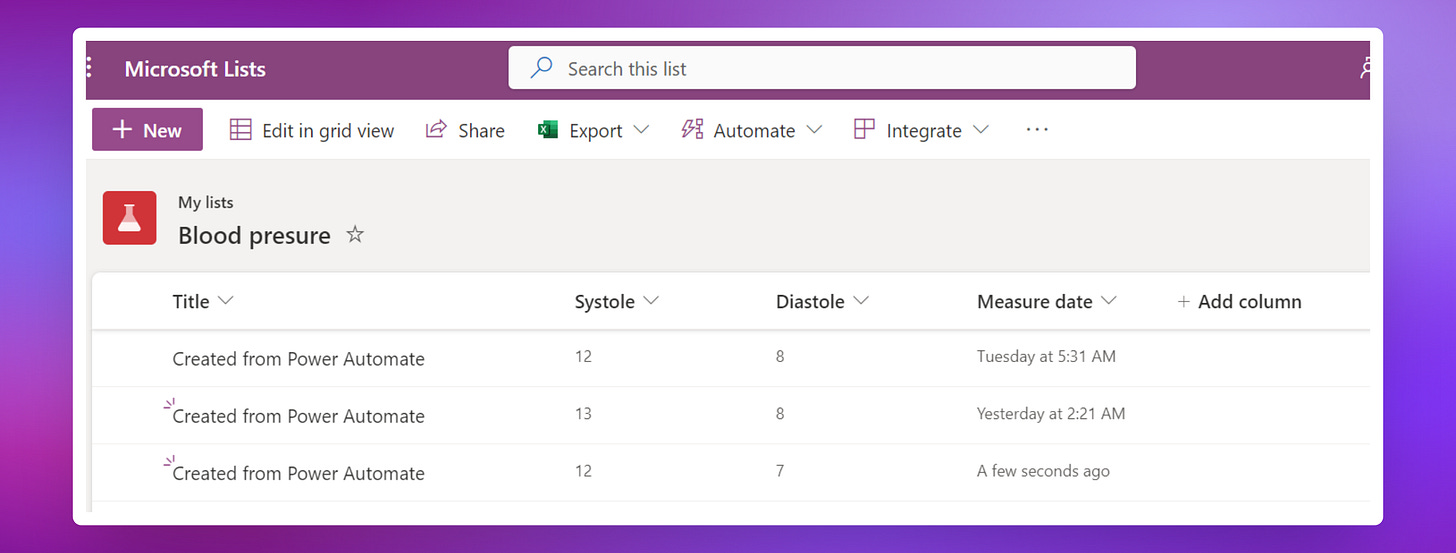Screen dimensions: 1456x553
Task: Open the Automate menu
Action: pos(752,130)
